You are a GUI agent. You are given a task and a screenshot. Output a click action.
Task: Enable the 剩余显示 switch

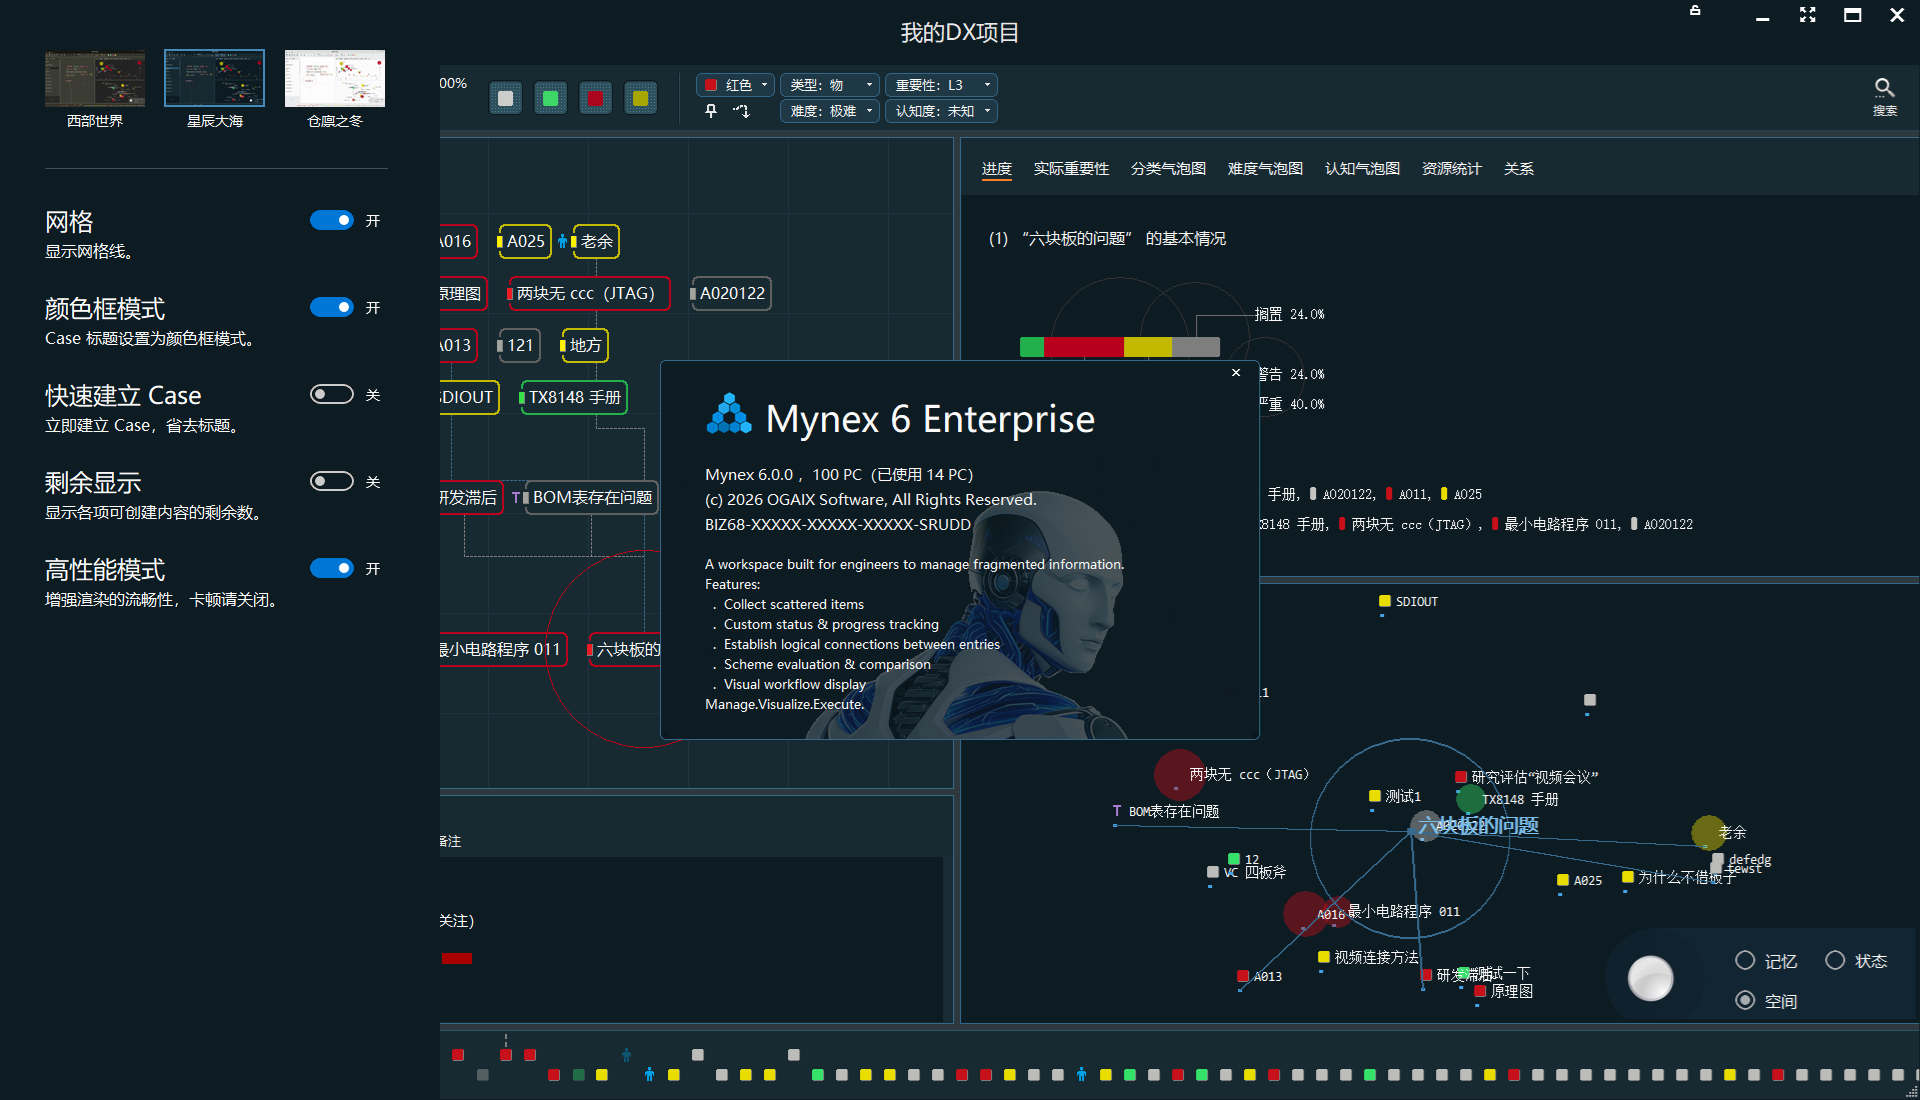[332, 481]
